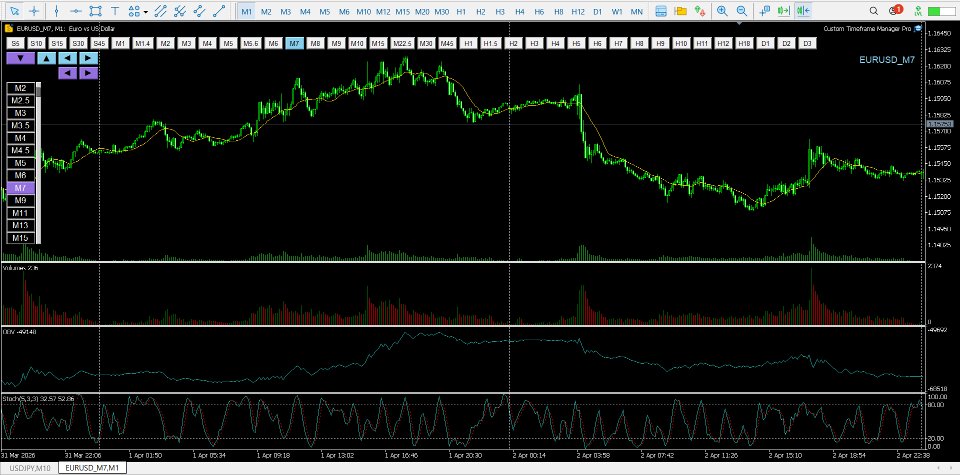The image size is (960, 475).
Task: Switch to M12 in top toolbar
Action: [383, 11]
